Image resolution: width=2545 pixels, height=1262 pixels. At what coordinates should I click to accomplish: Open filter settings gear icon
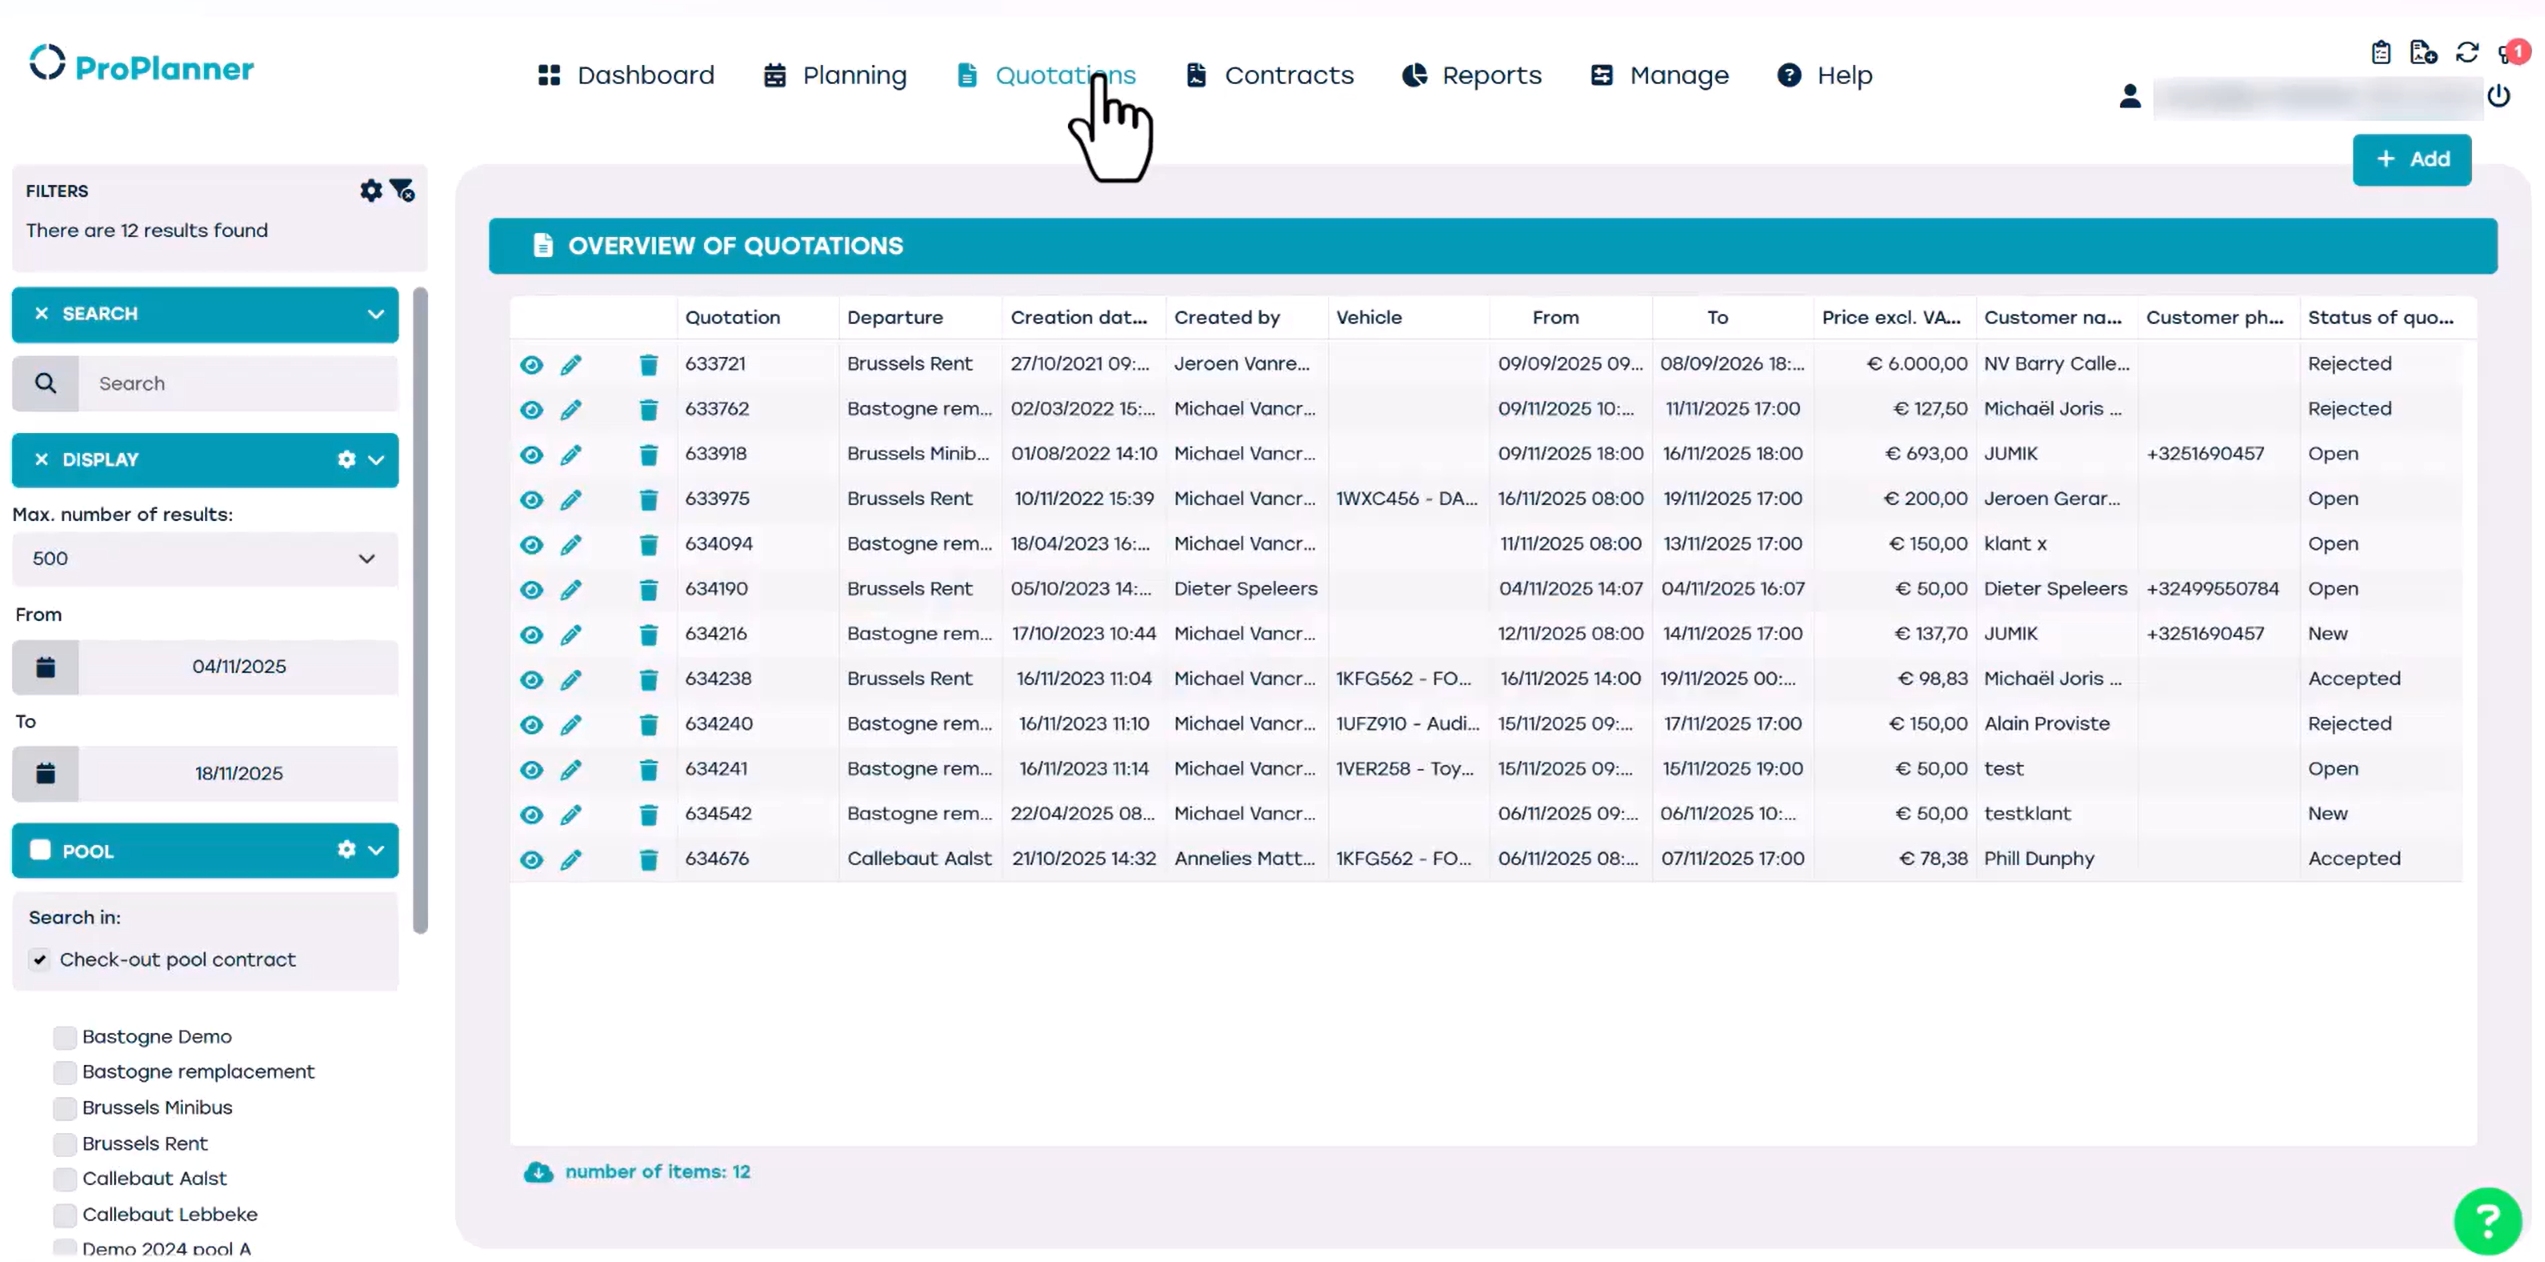pos(371,190)
